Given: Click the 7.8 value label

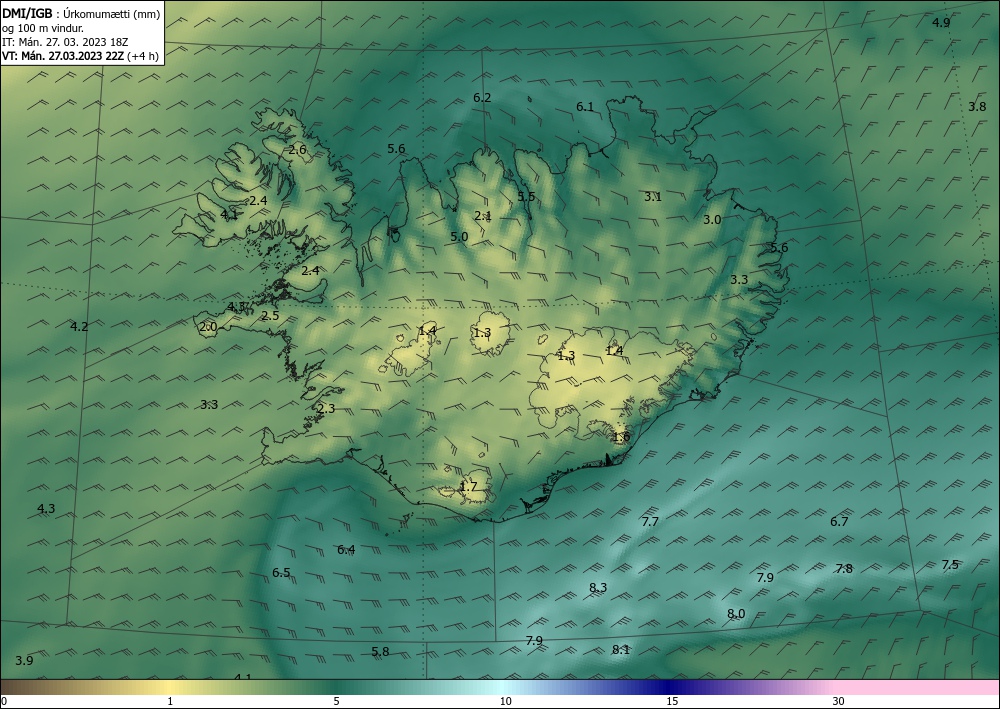Looking at the screenshot, I should pyautogui.click(x=844, y=569).
